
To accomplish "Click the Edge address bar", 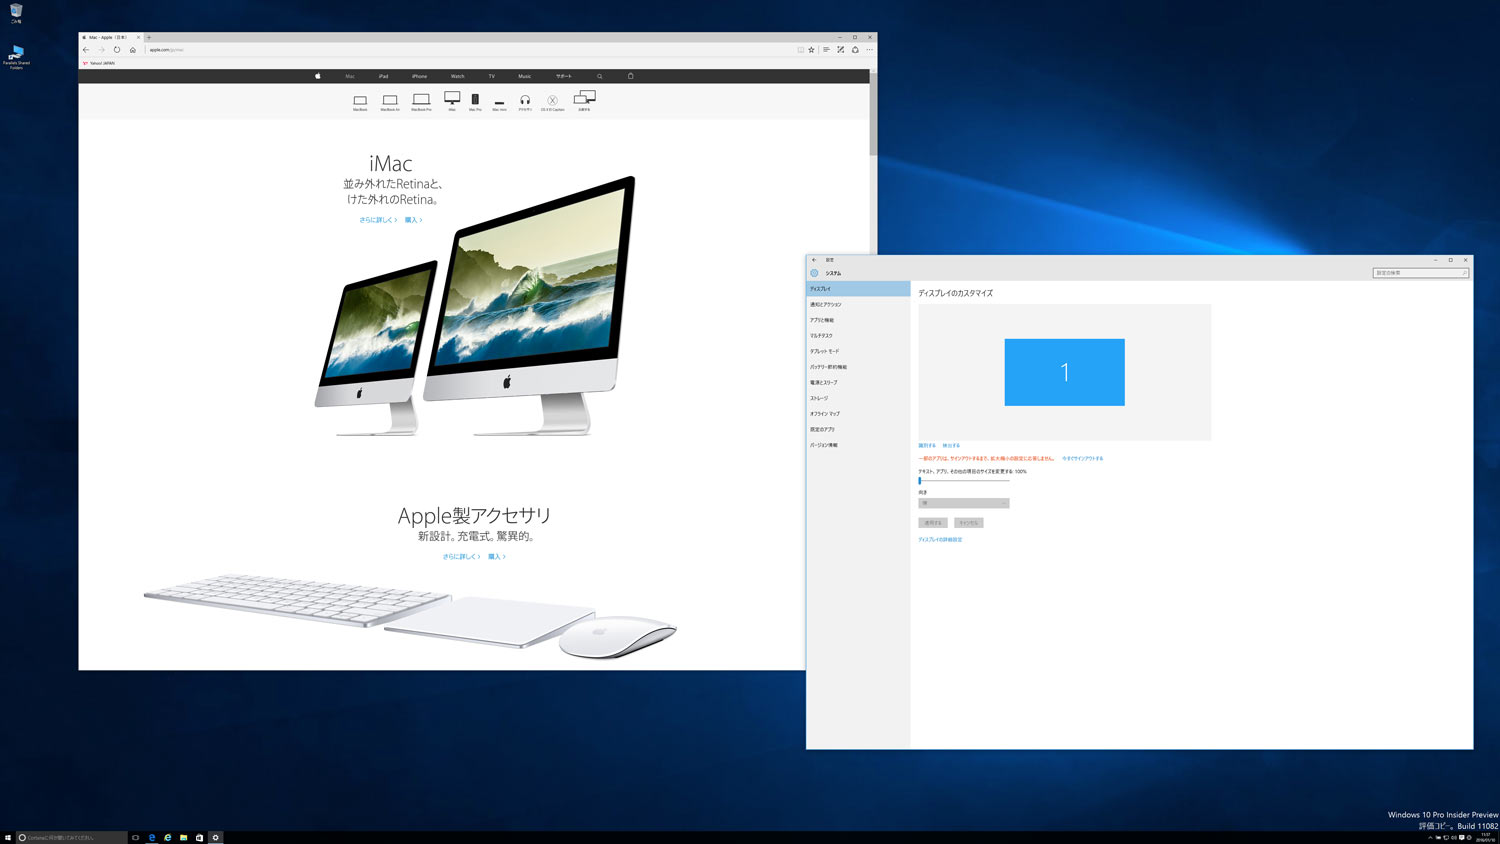I will pos(468,50).
